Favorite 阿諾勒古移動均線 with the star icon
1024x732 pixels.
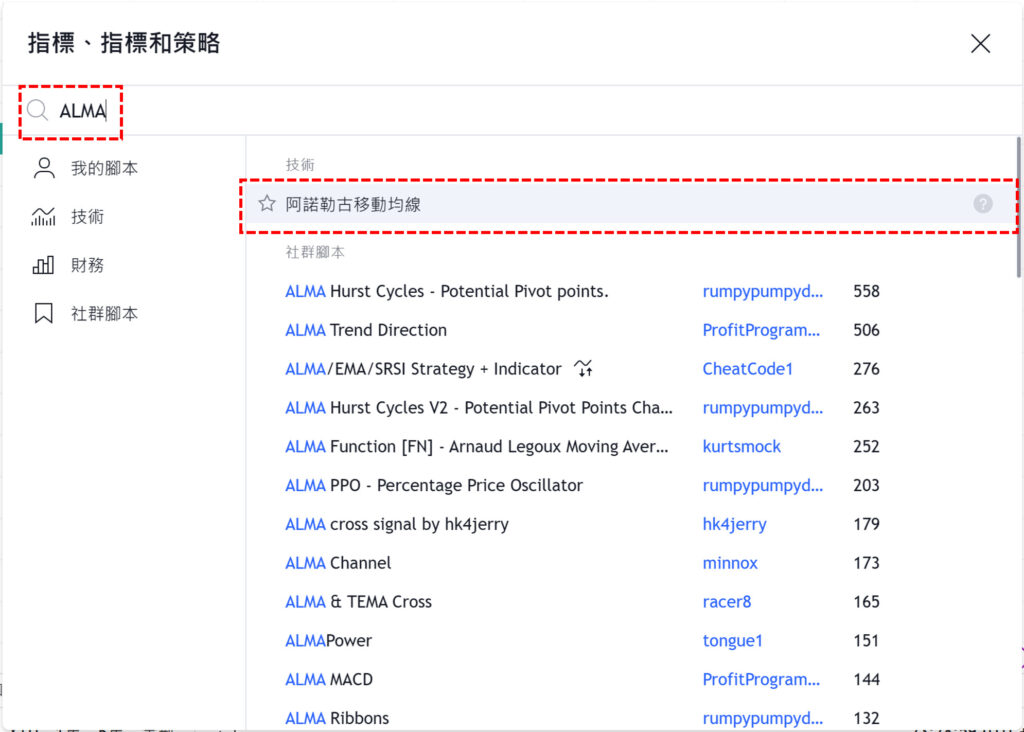(267, 204)
